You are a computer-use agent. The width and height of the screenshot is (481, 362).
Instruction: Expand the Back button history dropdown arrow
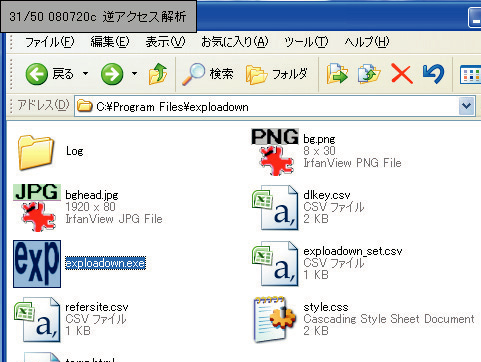pos(86,73)
